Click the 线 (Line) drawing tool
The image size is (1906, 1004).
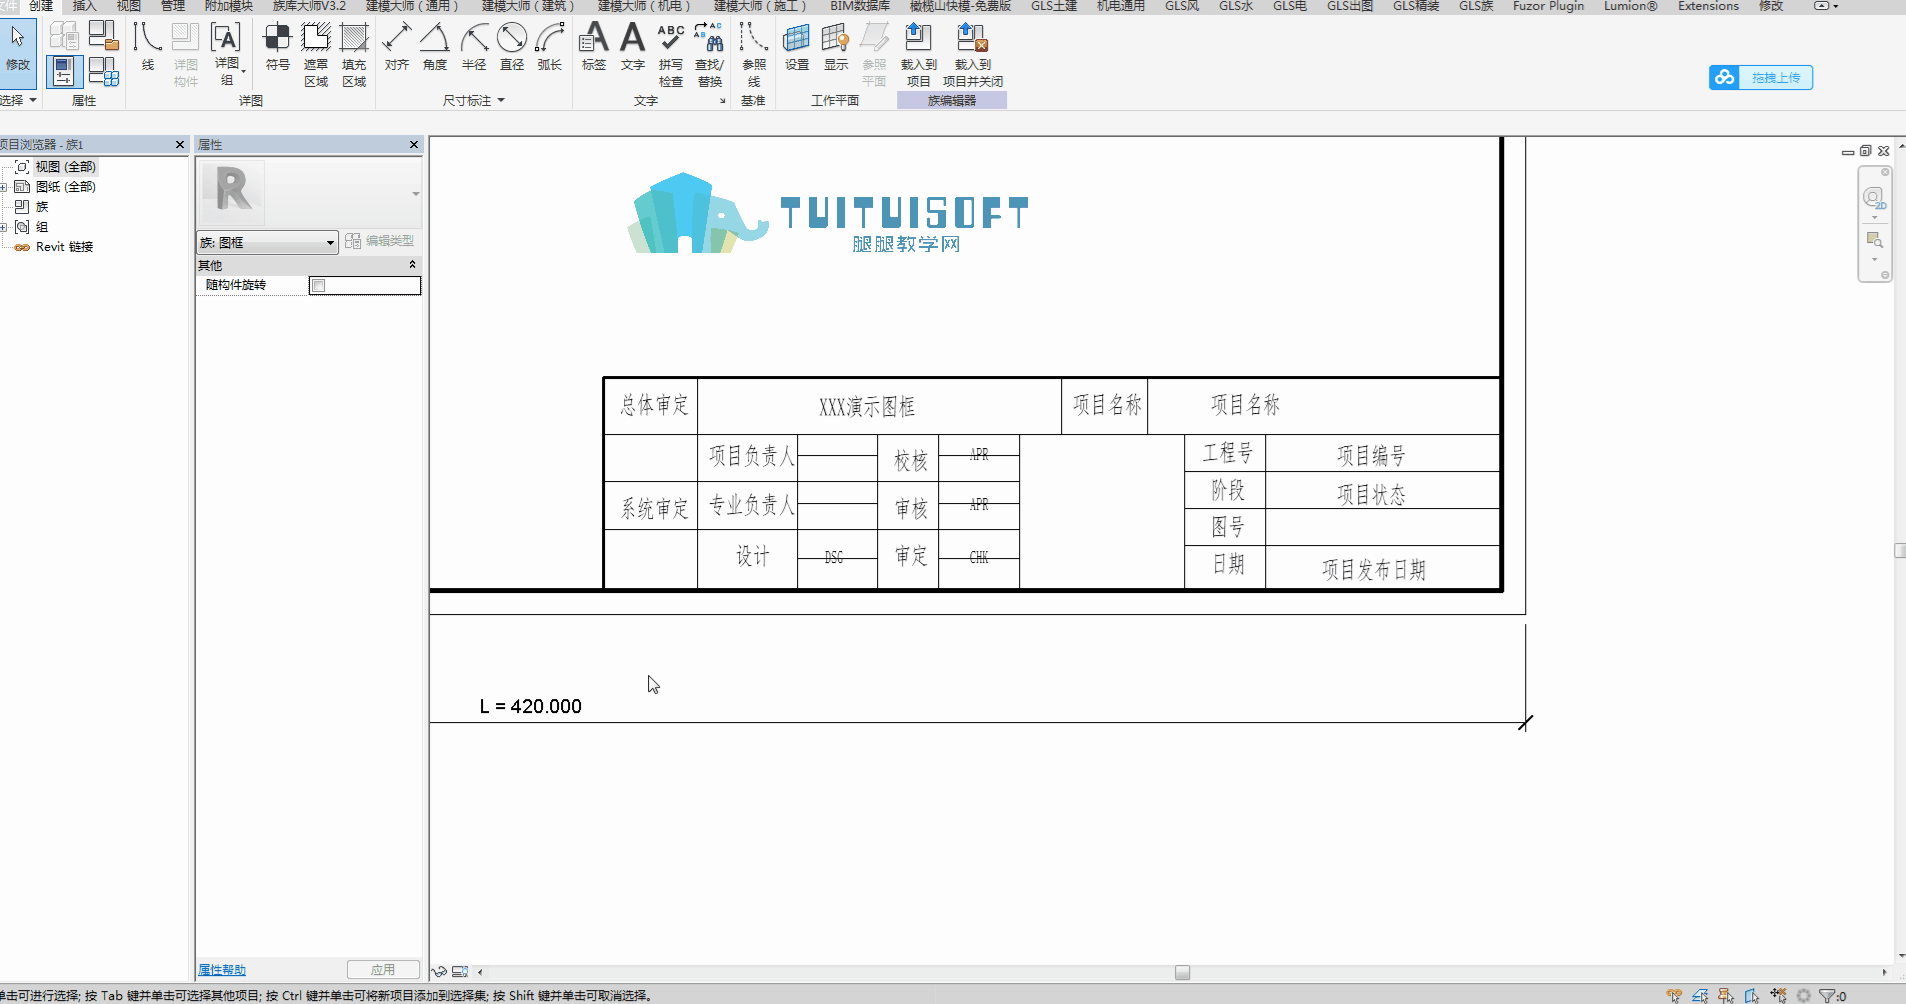pyautogui.click(x=148, y=48)
